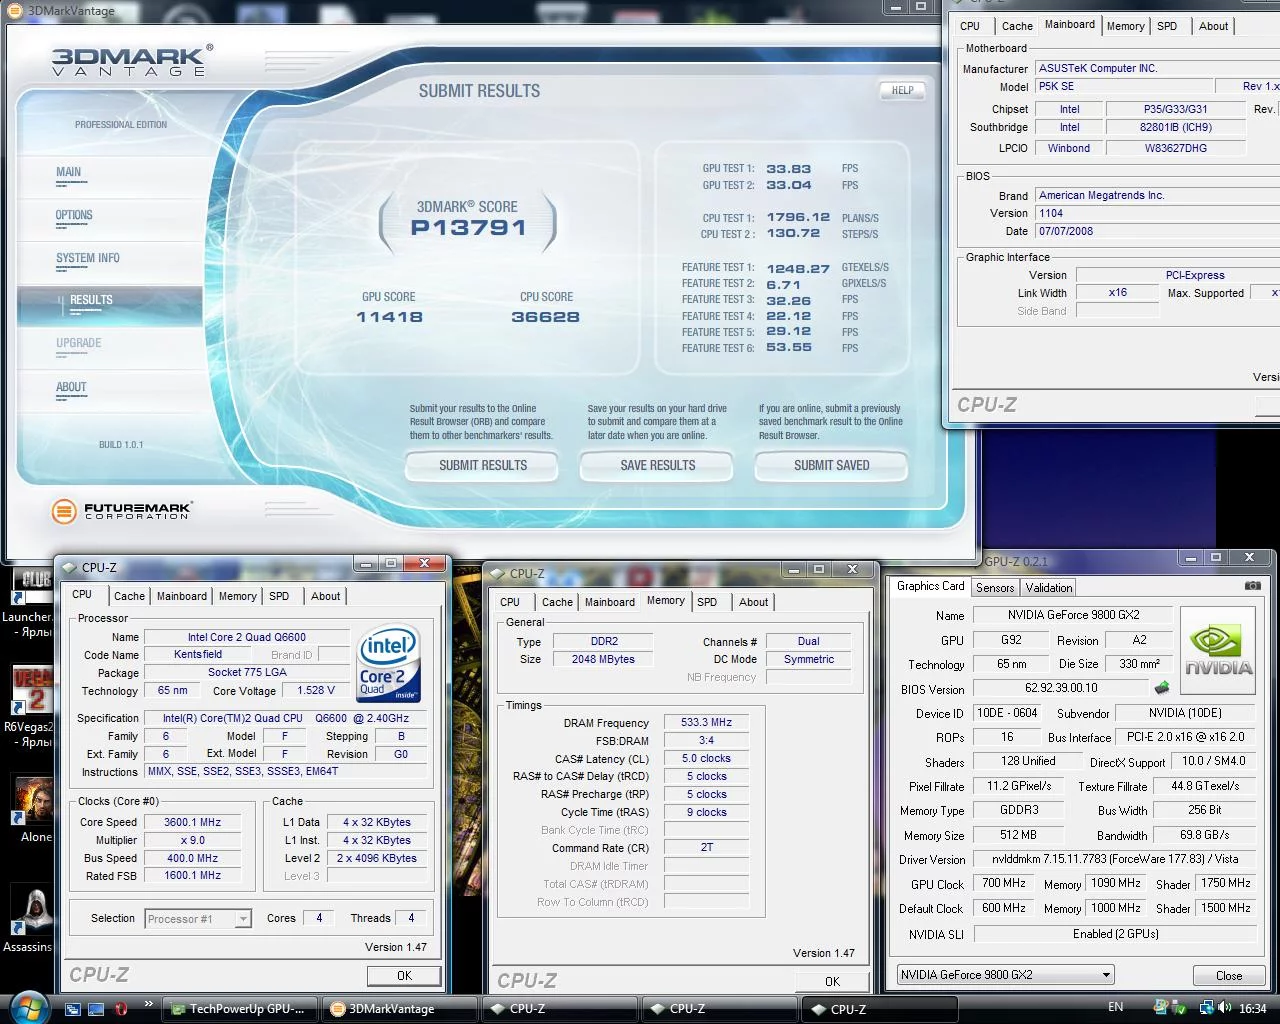Click the Intel Core 2 Quad logo
Viewport: 1280px width, 1024px height.
coord(389,664)
